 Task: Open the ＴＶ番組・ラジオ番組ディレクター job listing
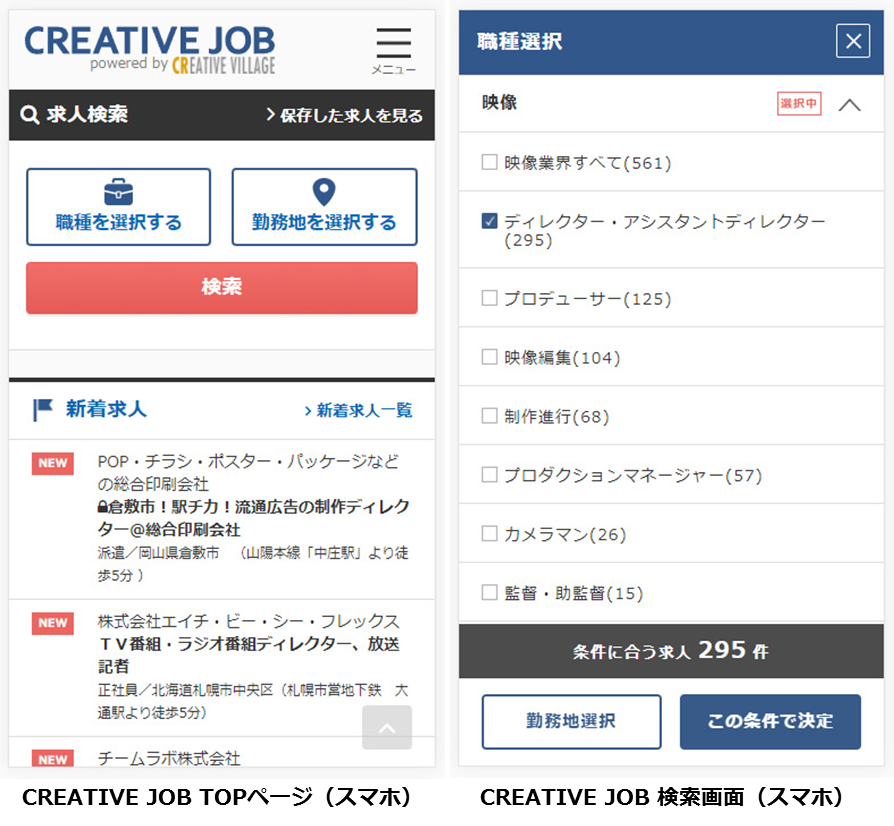249,655
